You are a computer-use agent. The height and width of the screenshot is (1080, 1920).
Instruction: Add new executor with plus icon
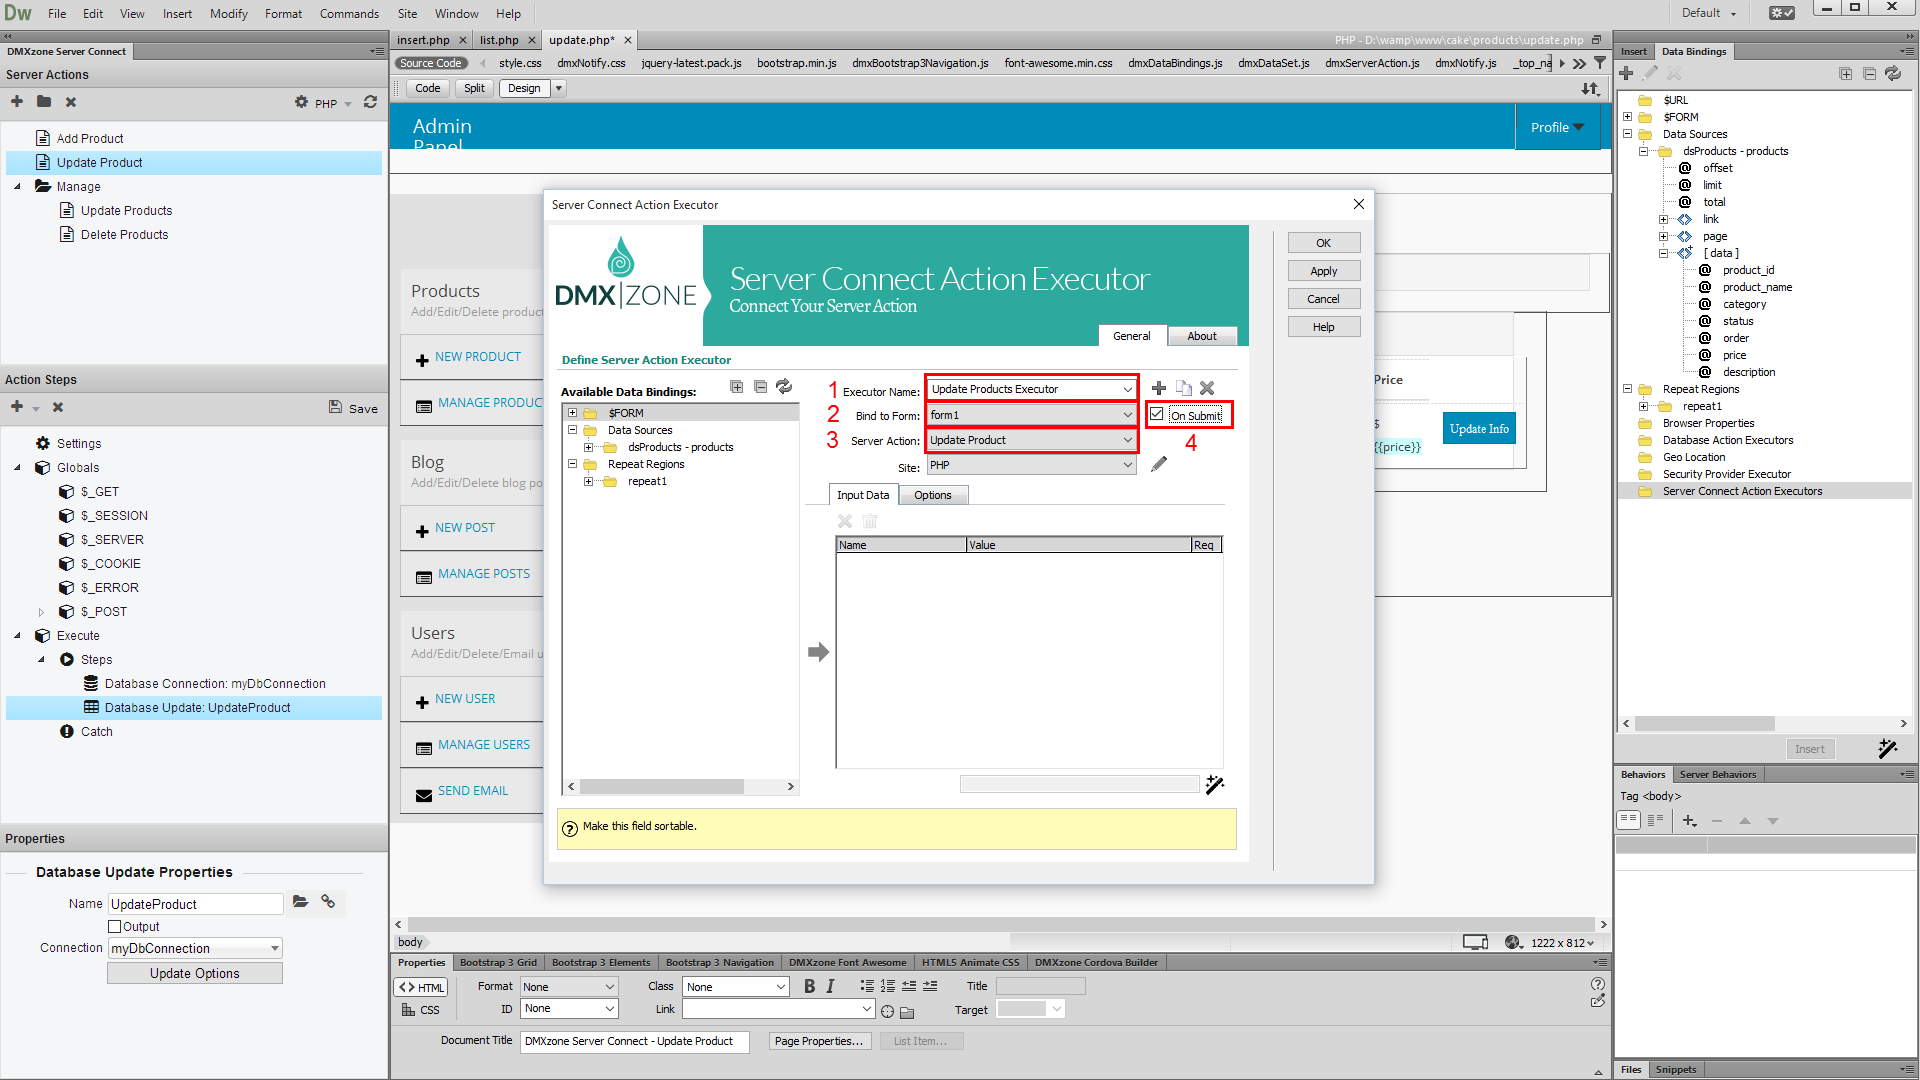1159,388
